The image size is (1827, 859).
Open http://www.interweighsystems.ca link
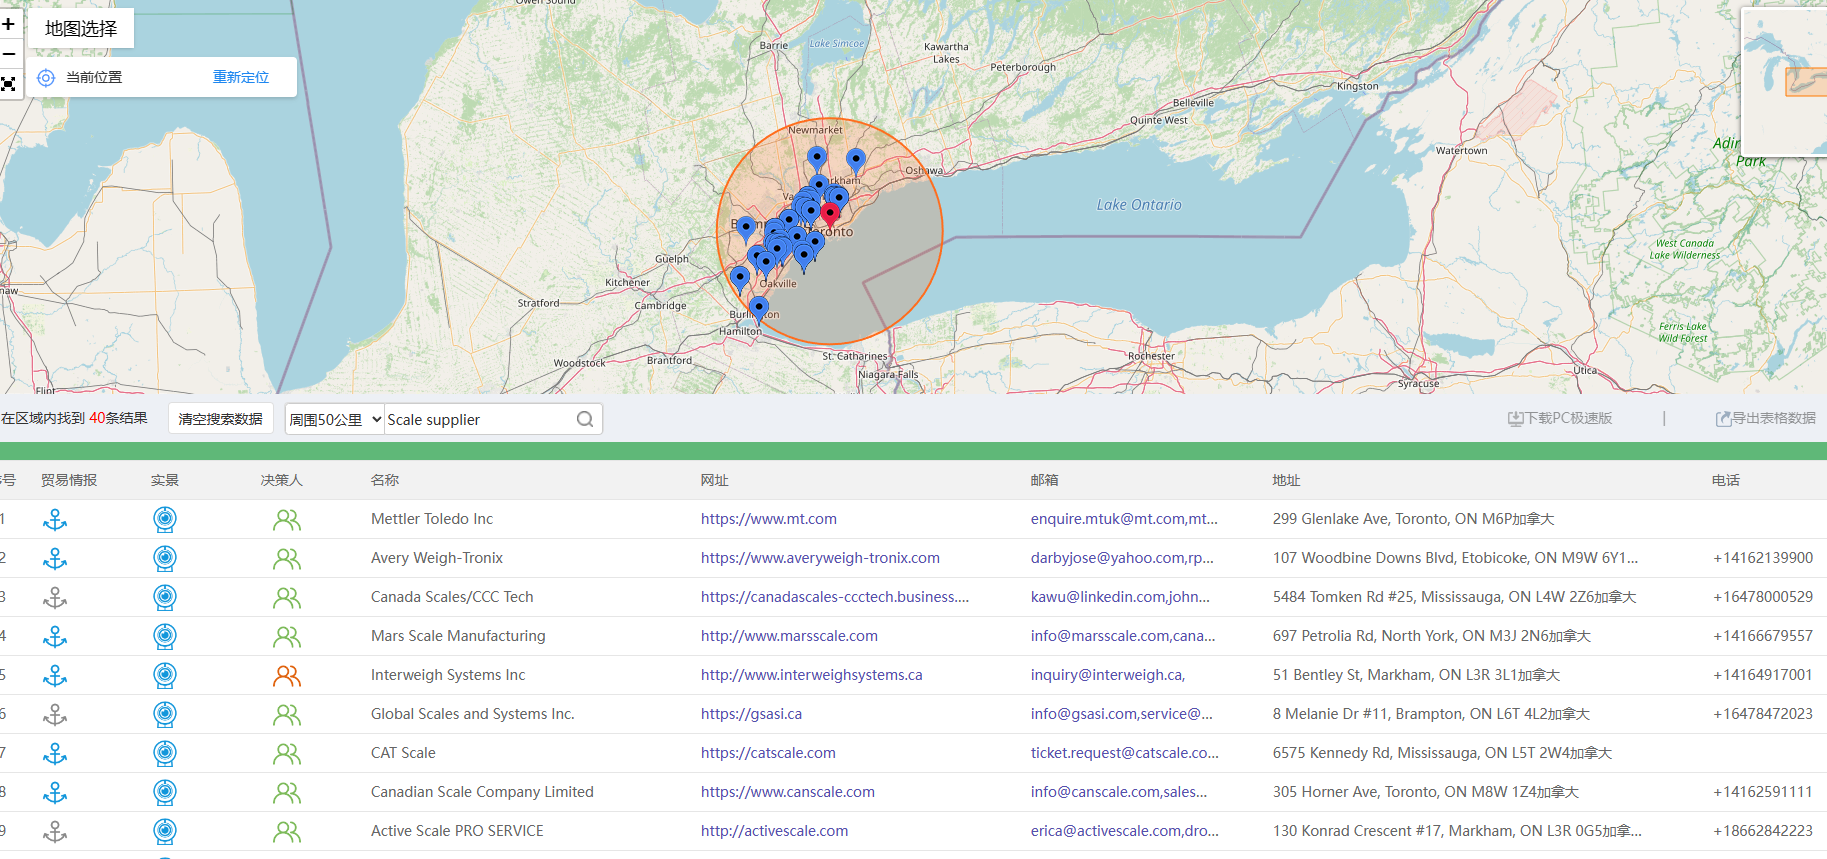[x=811, y=675]
